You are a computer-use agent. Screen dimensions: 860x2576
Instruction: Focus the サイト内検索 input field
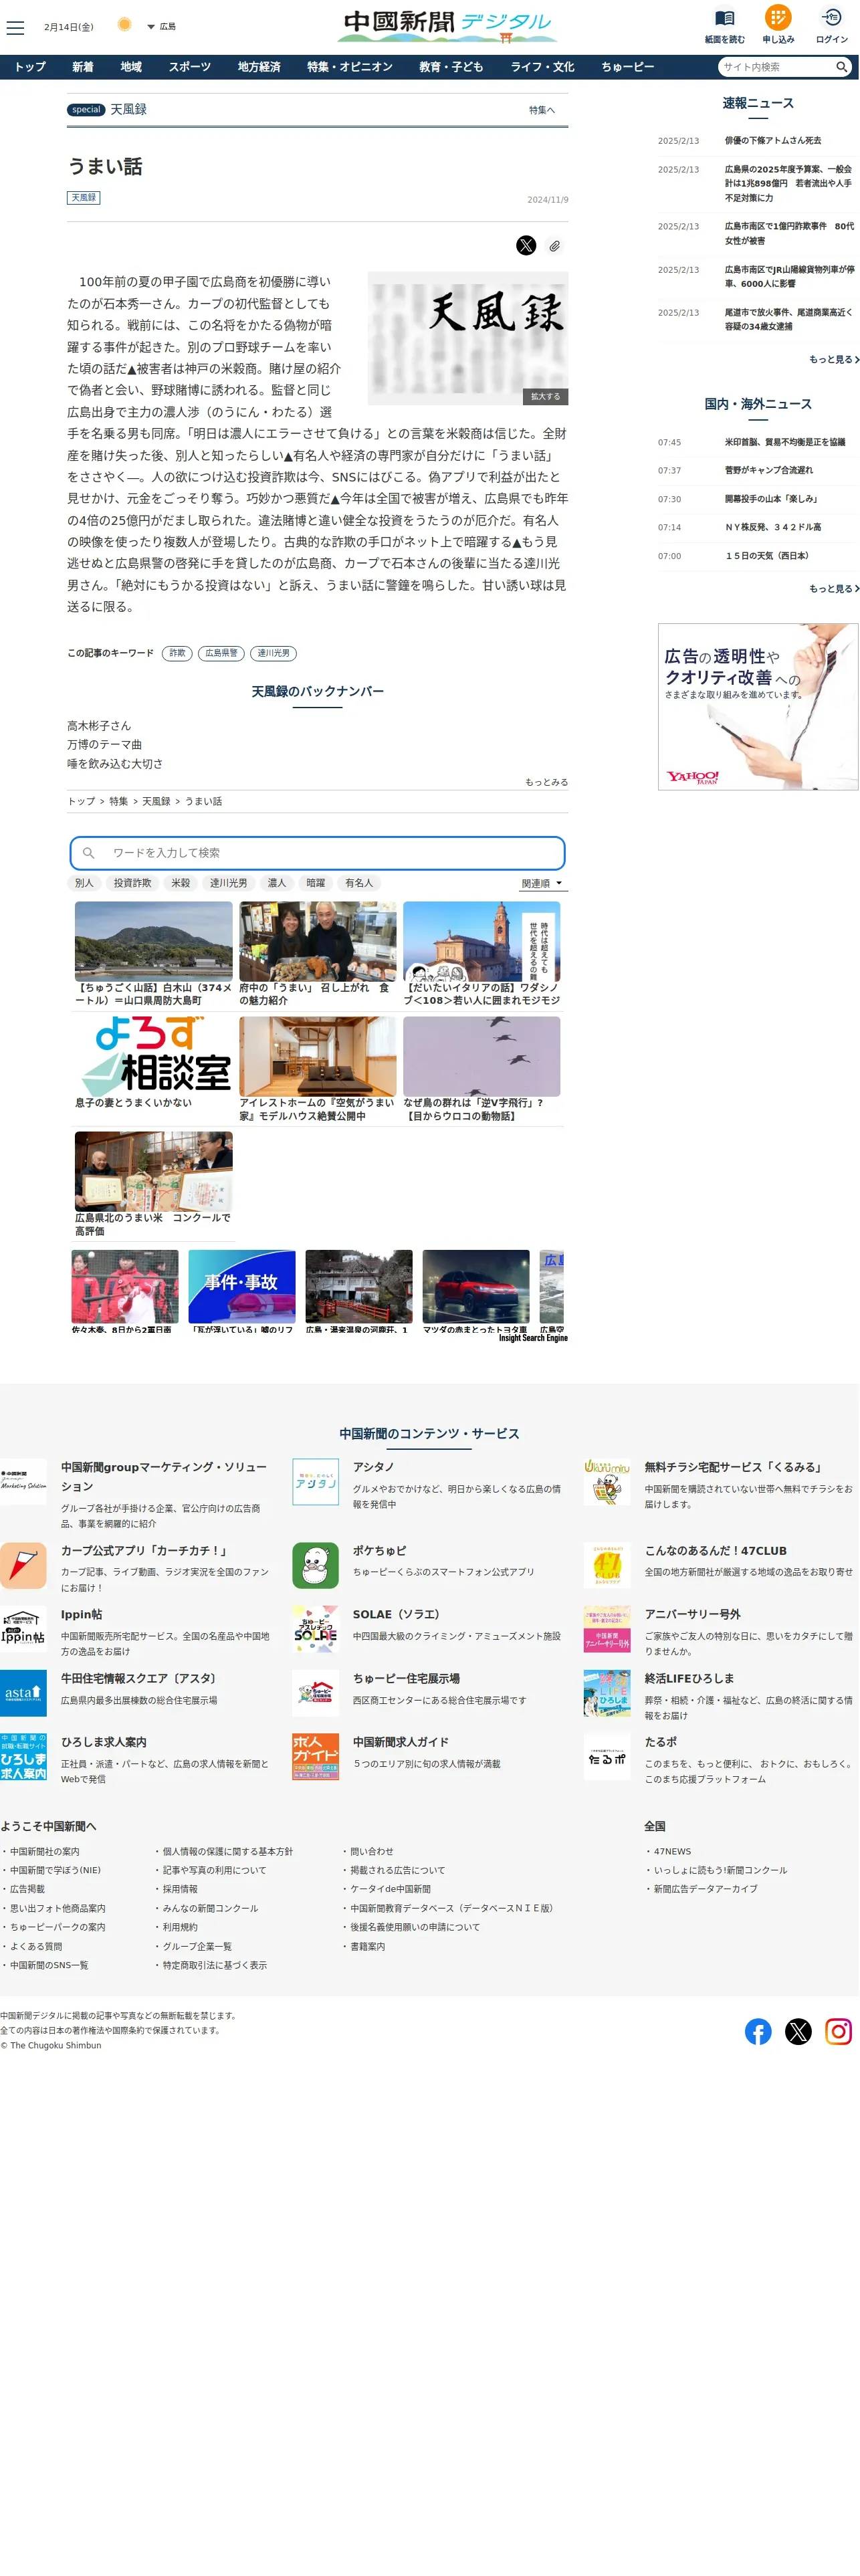point(776,67)
